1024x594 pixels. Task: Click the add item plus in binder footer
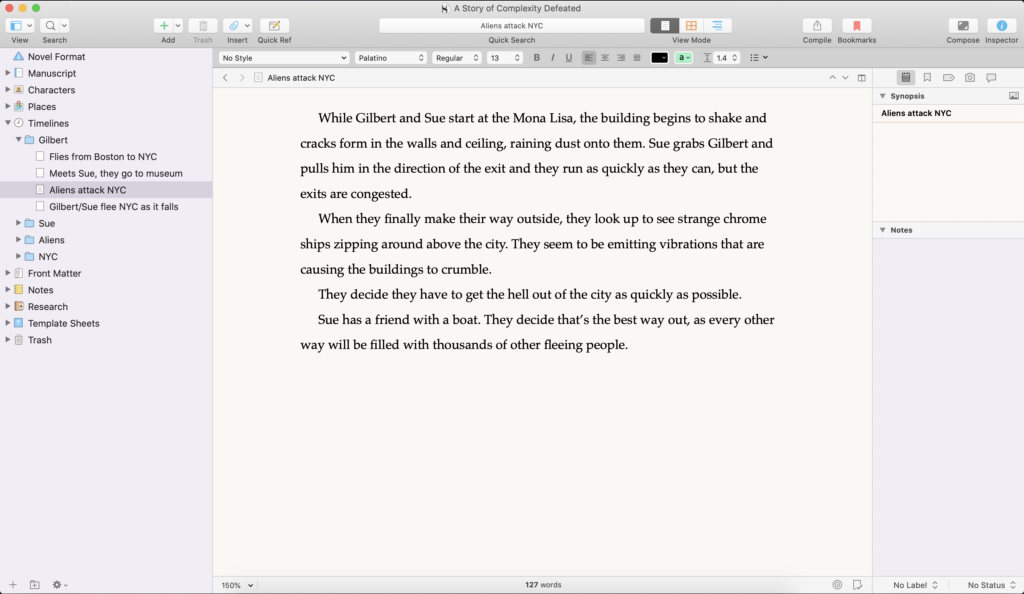pyautogui.click(x=12, y=585)
